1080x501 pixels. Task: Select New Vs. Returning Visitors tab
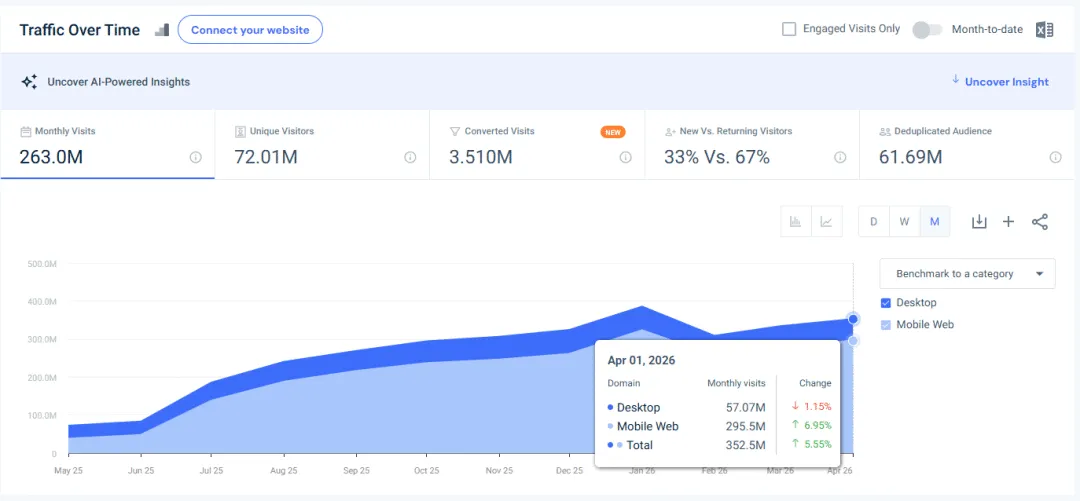pos(752,145)
